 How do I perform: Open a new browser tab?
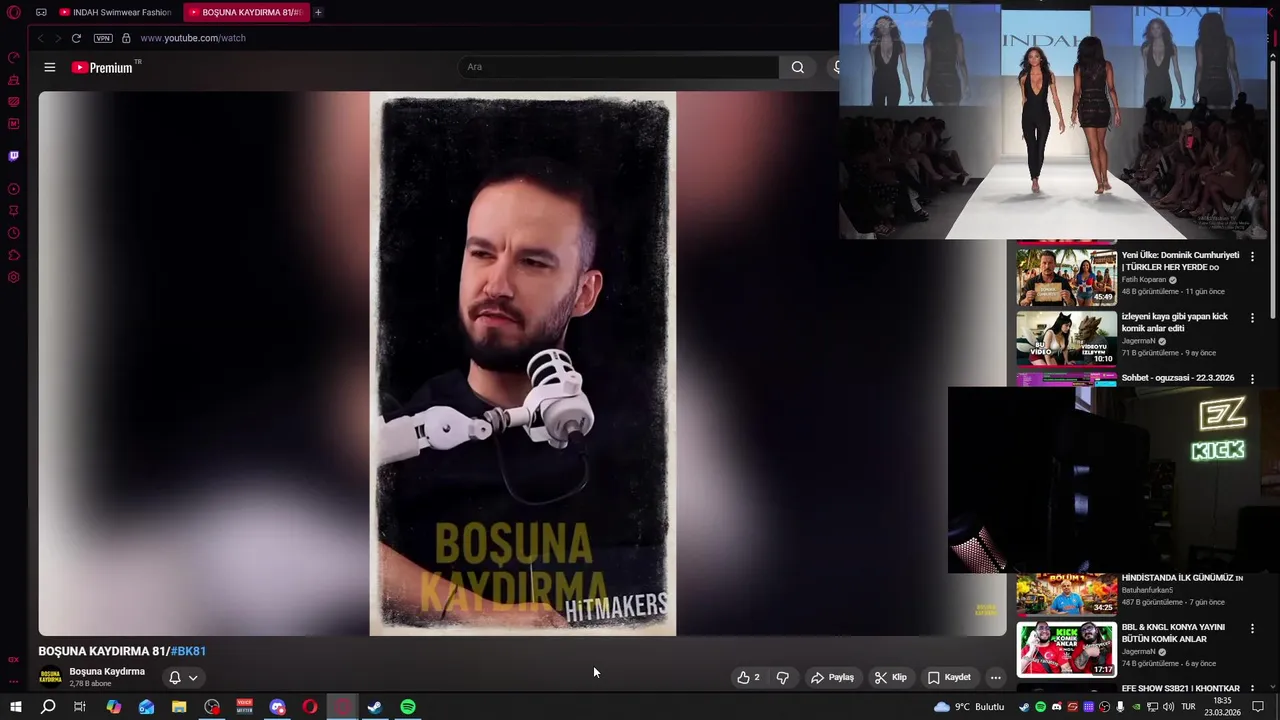[x=318, y=12]
